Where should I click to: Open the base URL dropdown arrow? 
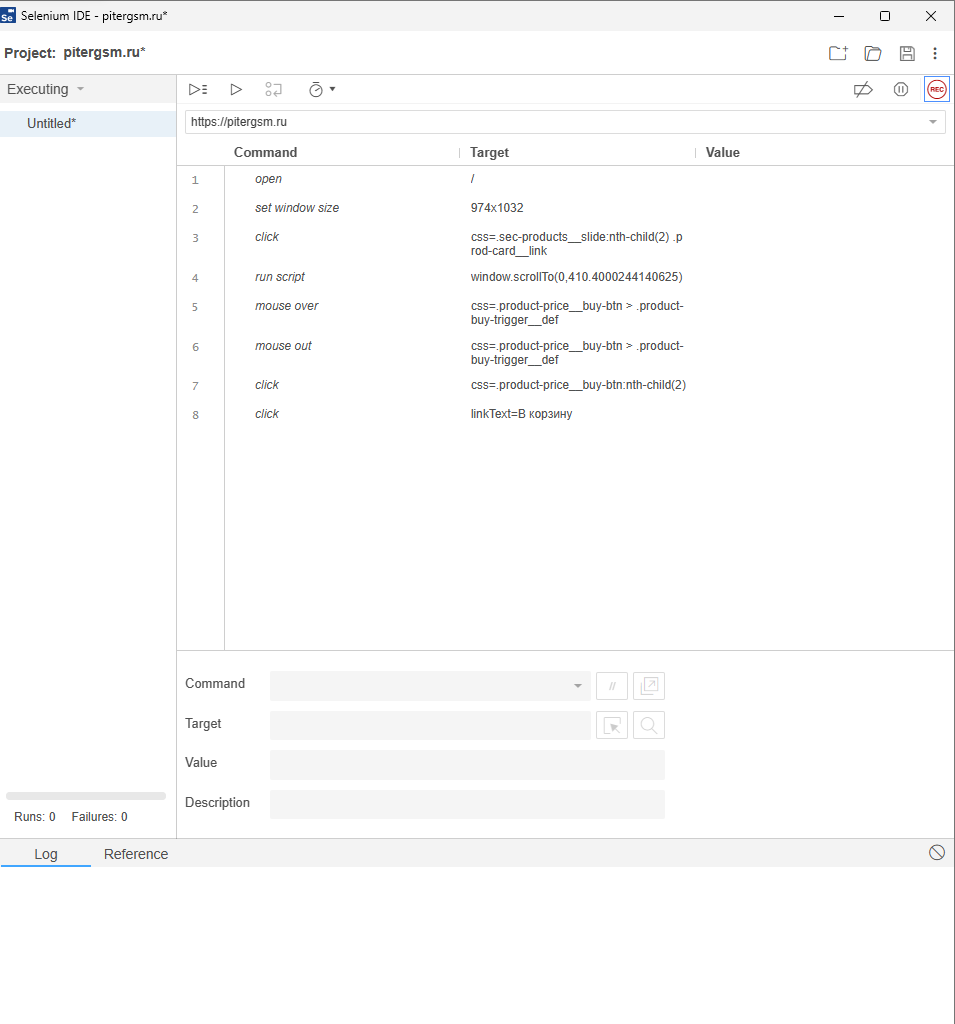click(933, 122)
